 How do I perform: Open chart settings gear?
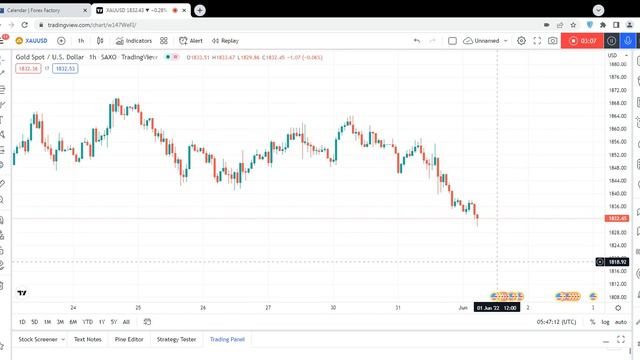coord(521,41)
